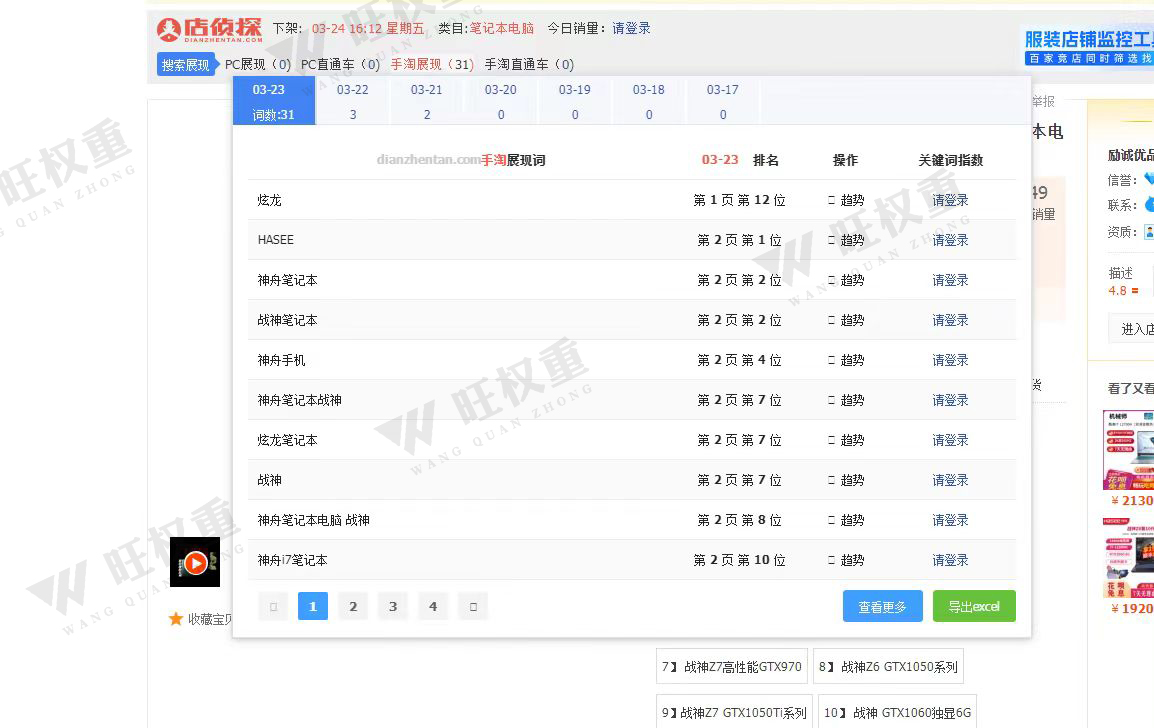Image resolution: width=1154 pixels, height=728 pixels.
Task: Click 趋势 in 战神 row
Action: pos(852,480)
